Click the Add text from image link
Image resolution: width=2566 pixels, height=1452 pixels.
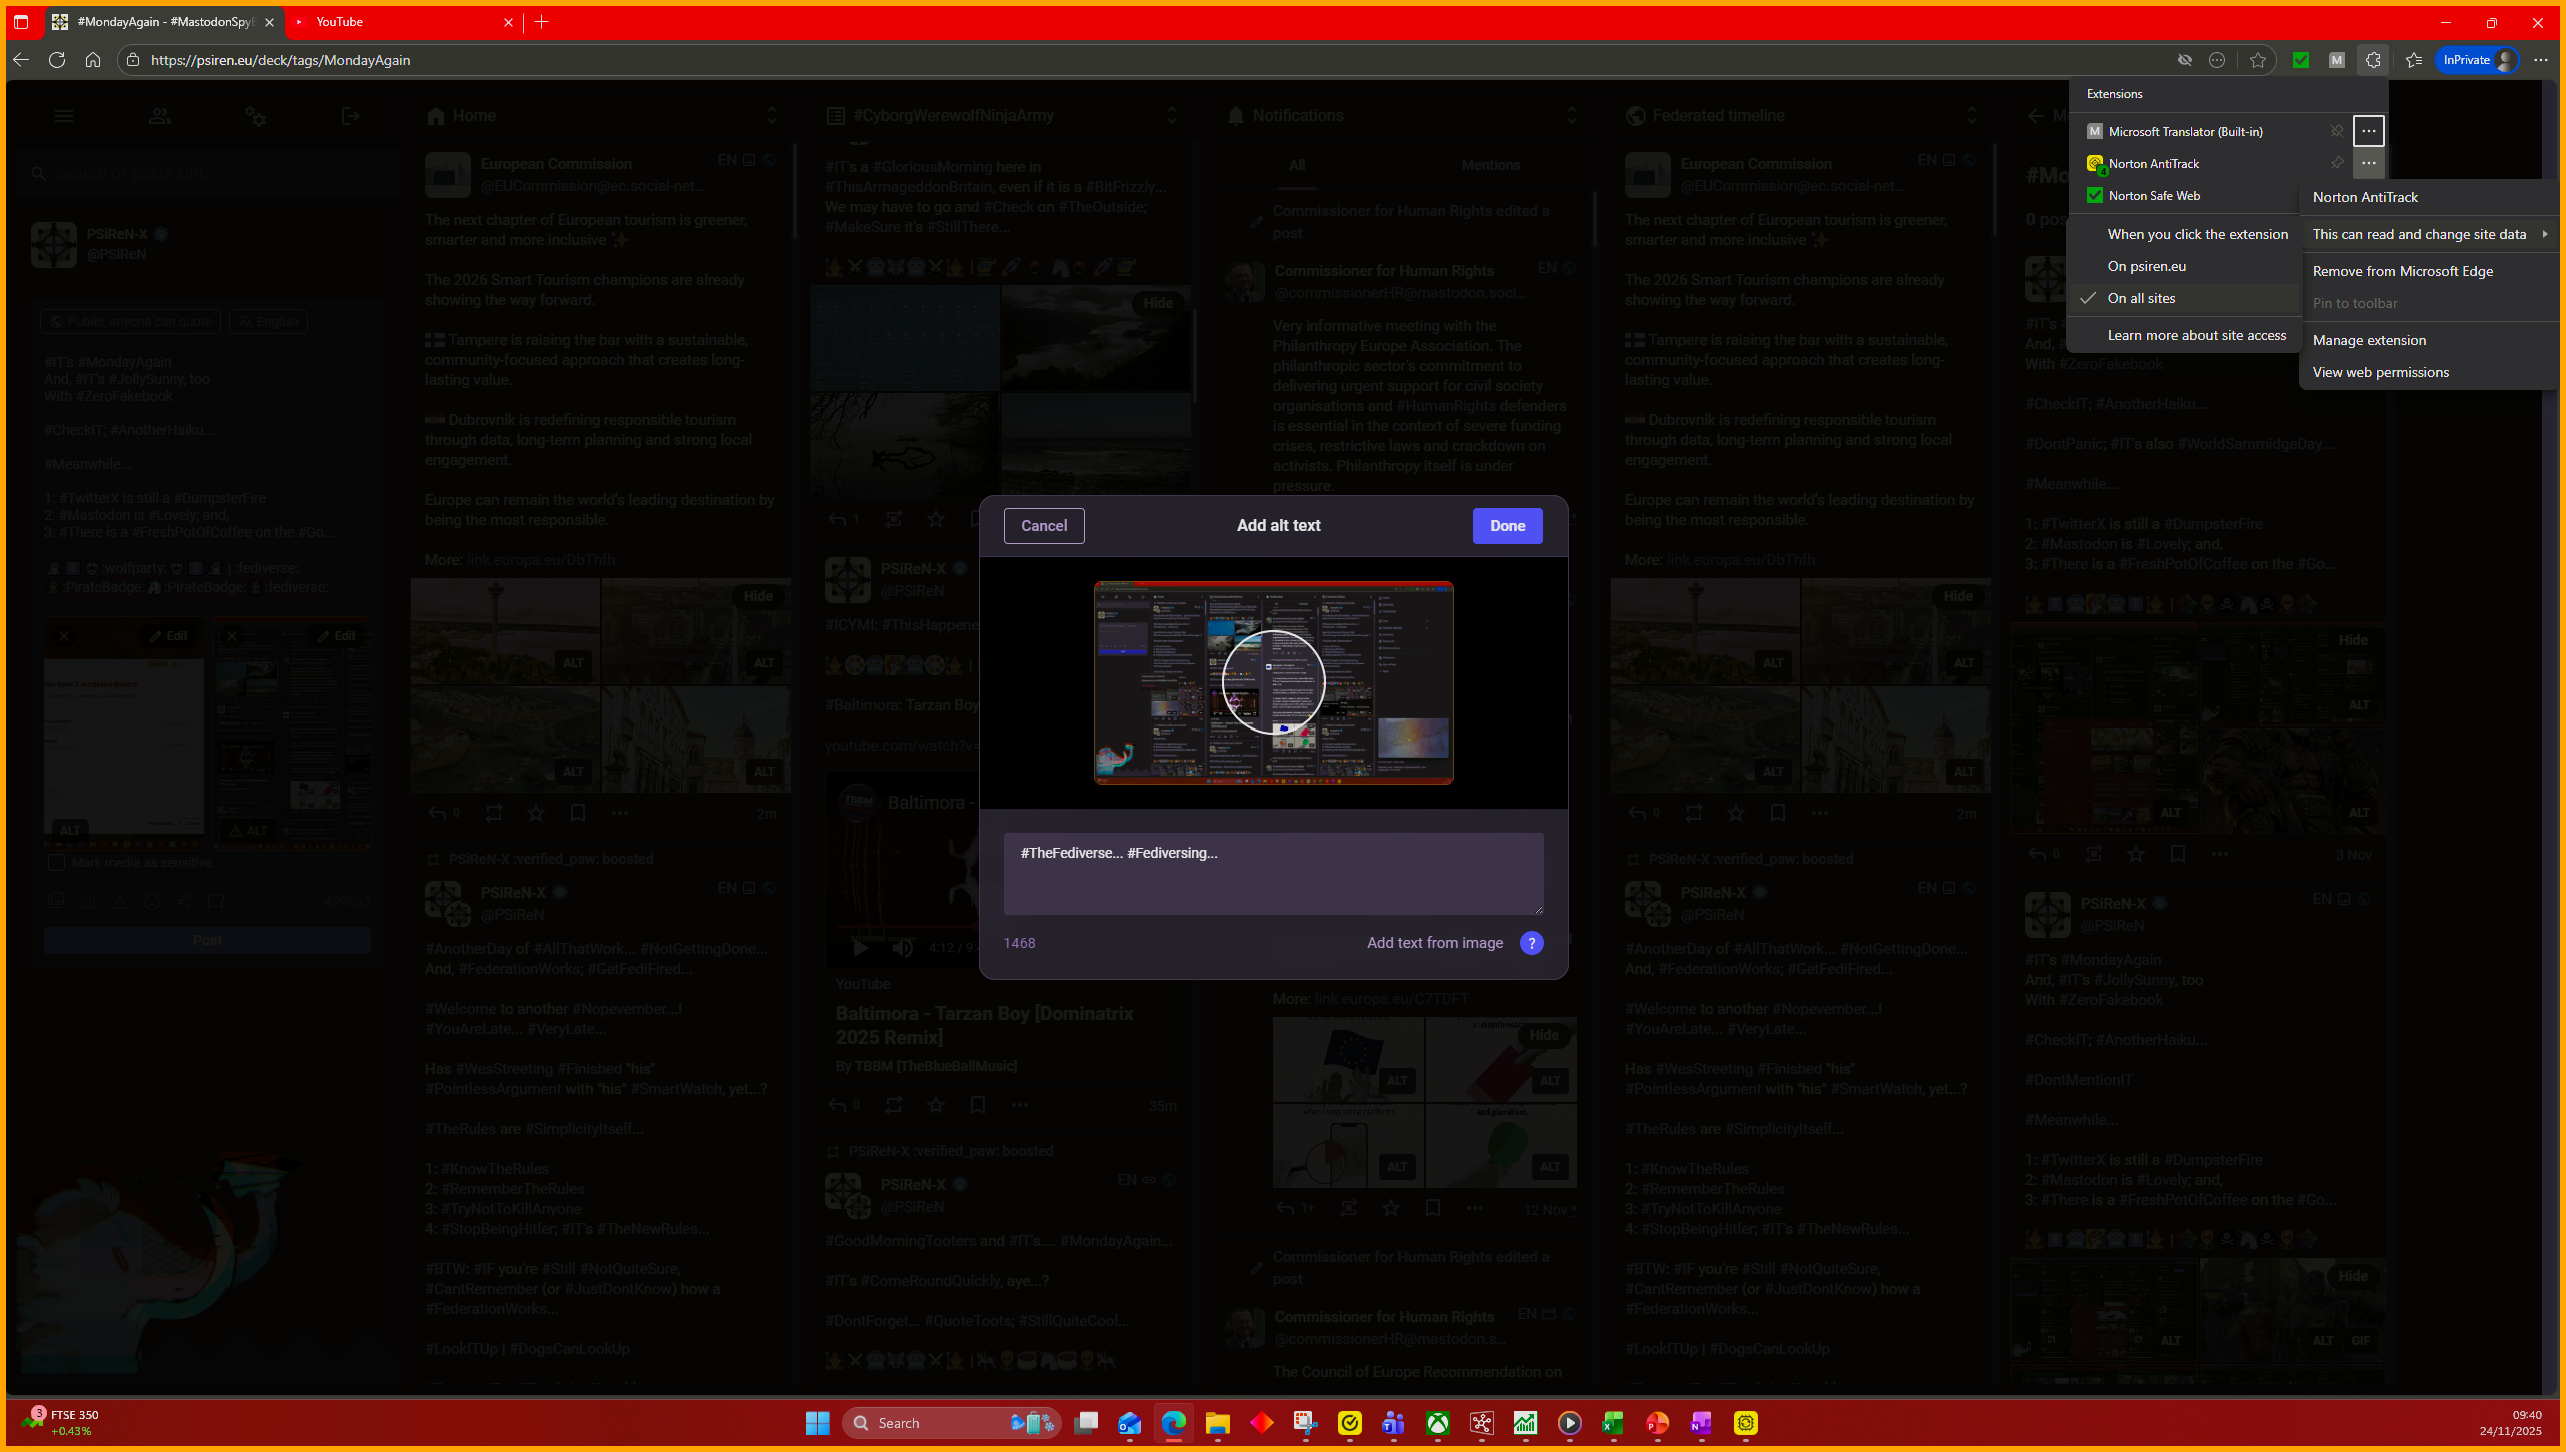tap(1434, 943)
